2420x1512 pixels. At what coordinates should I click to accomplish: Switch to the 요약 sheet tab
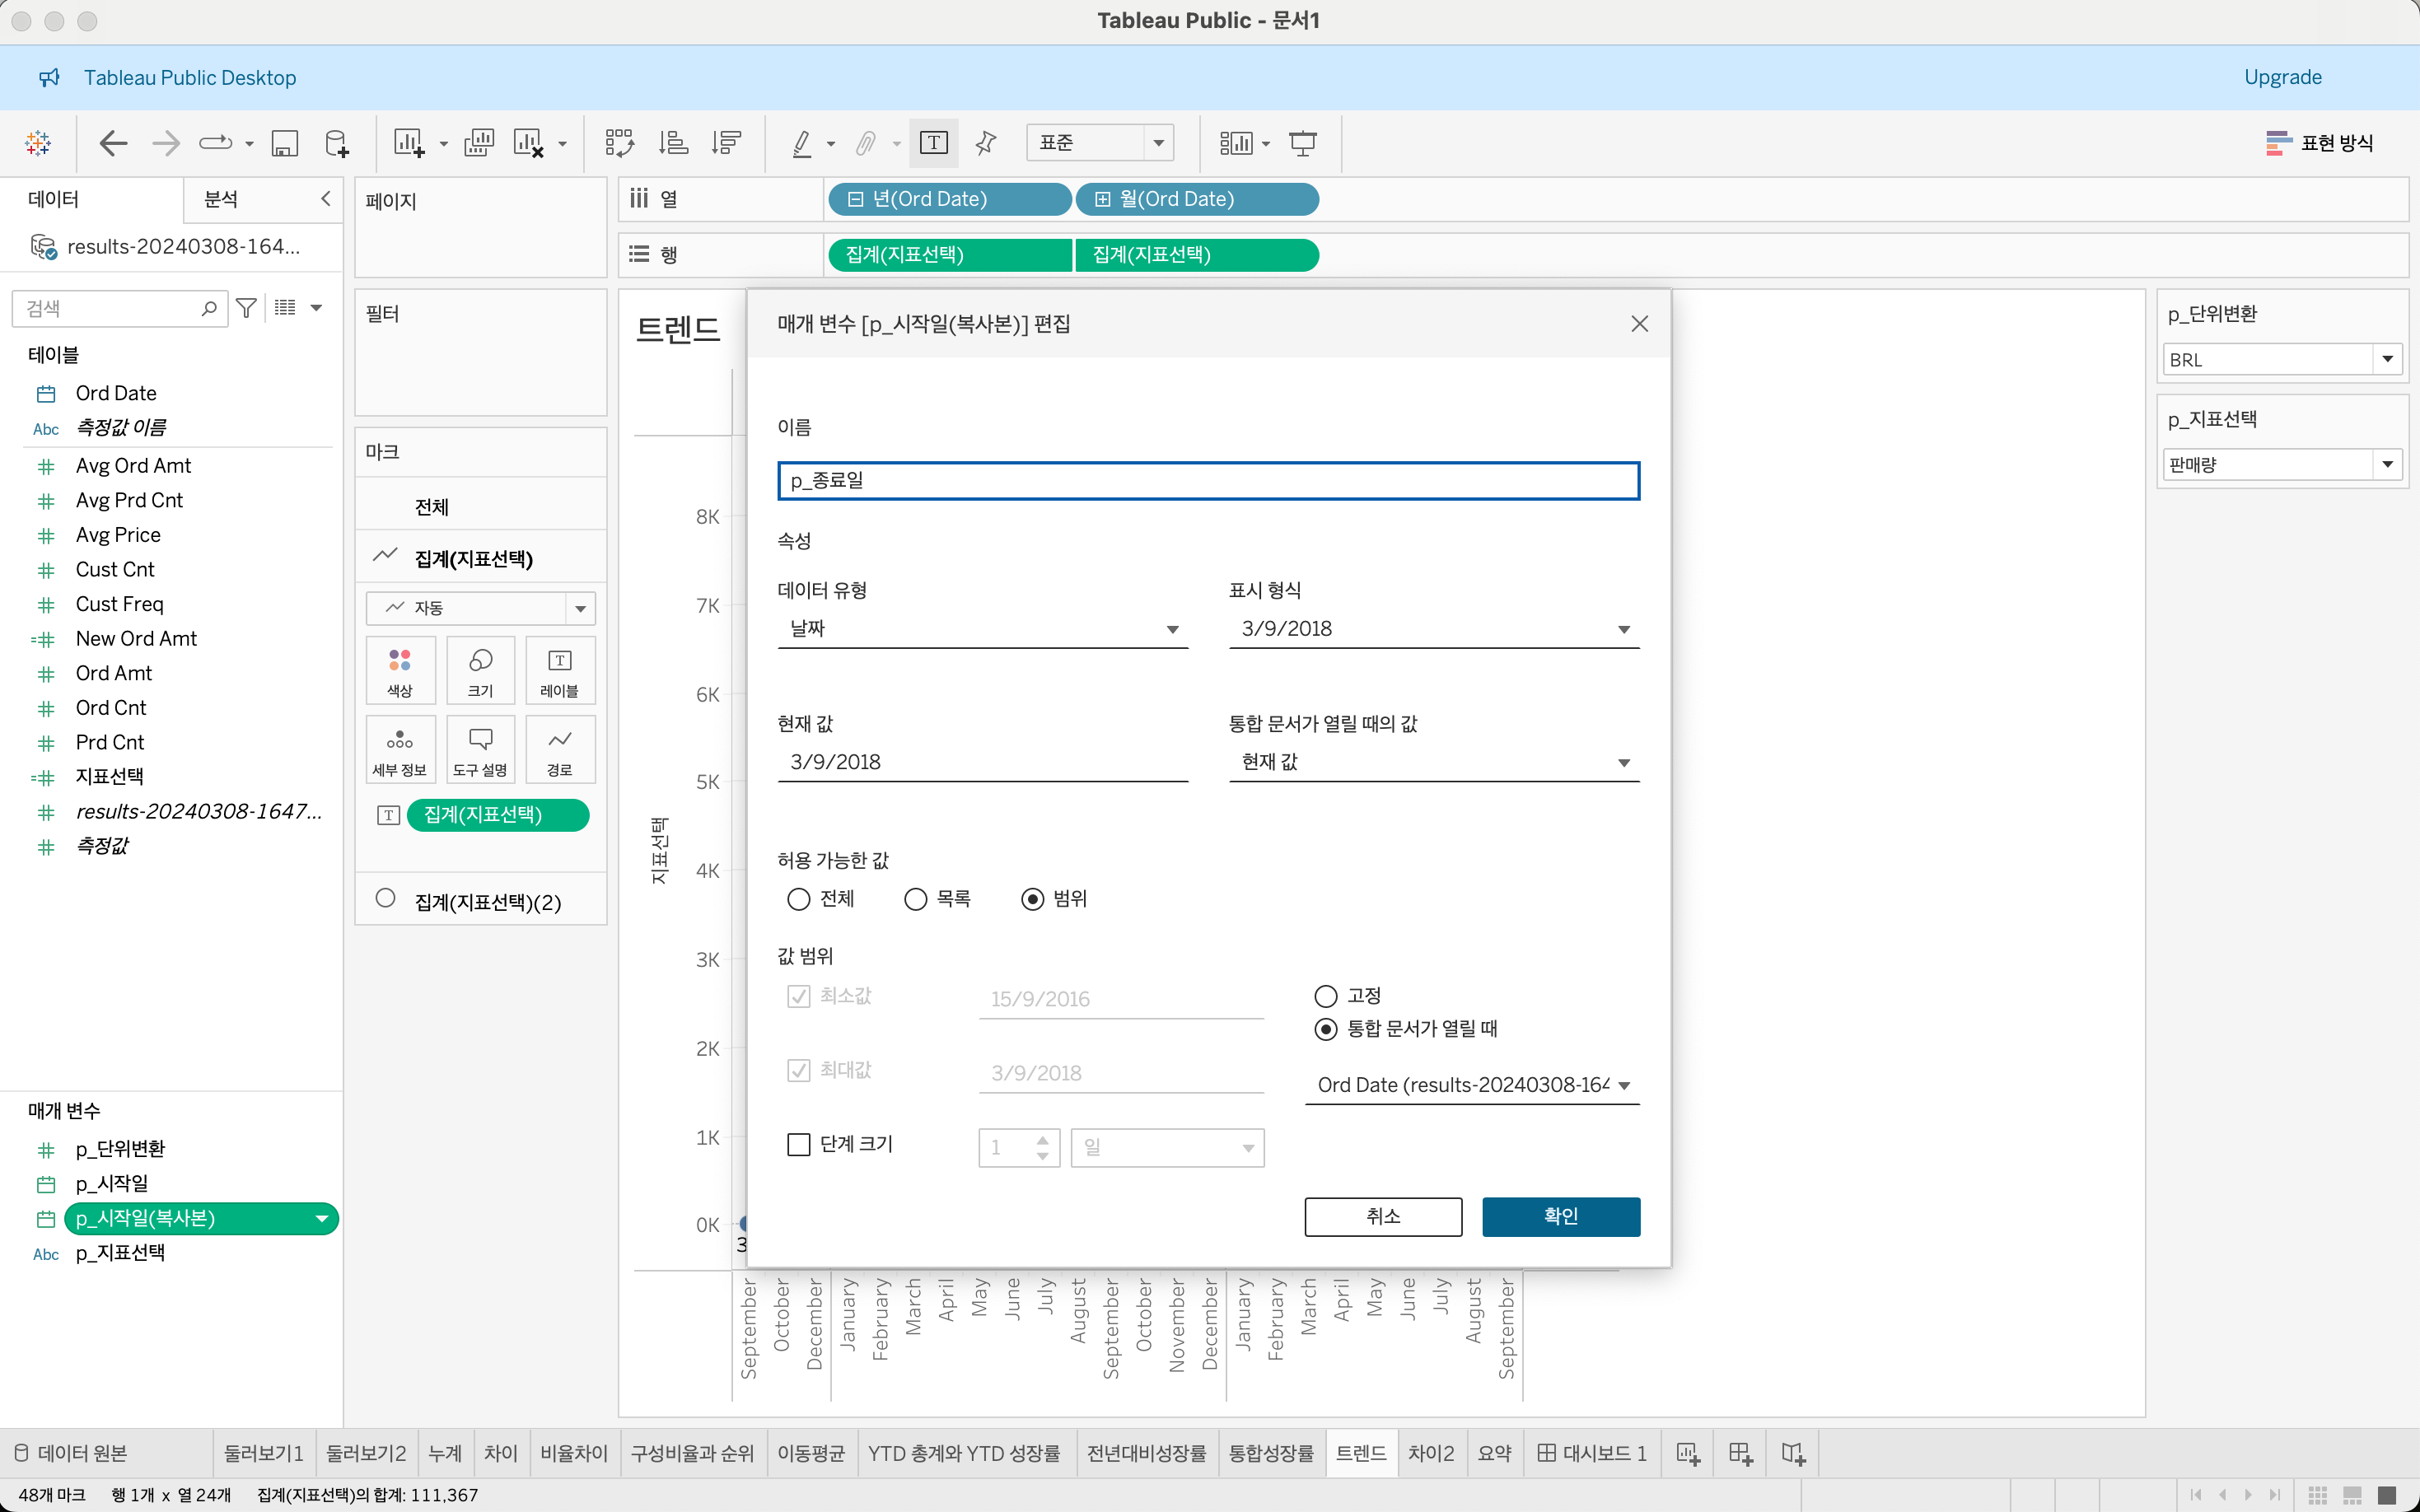point(1494,1453)
